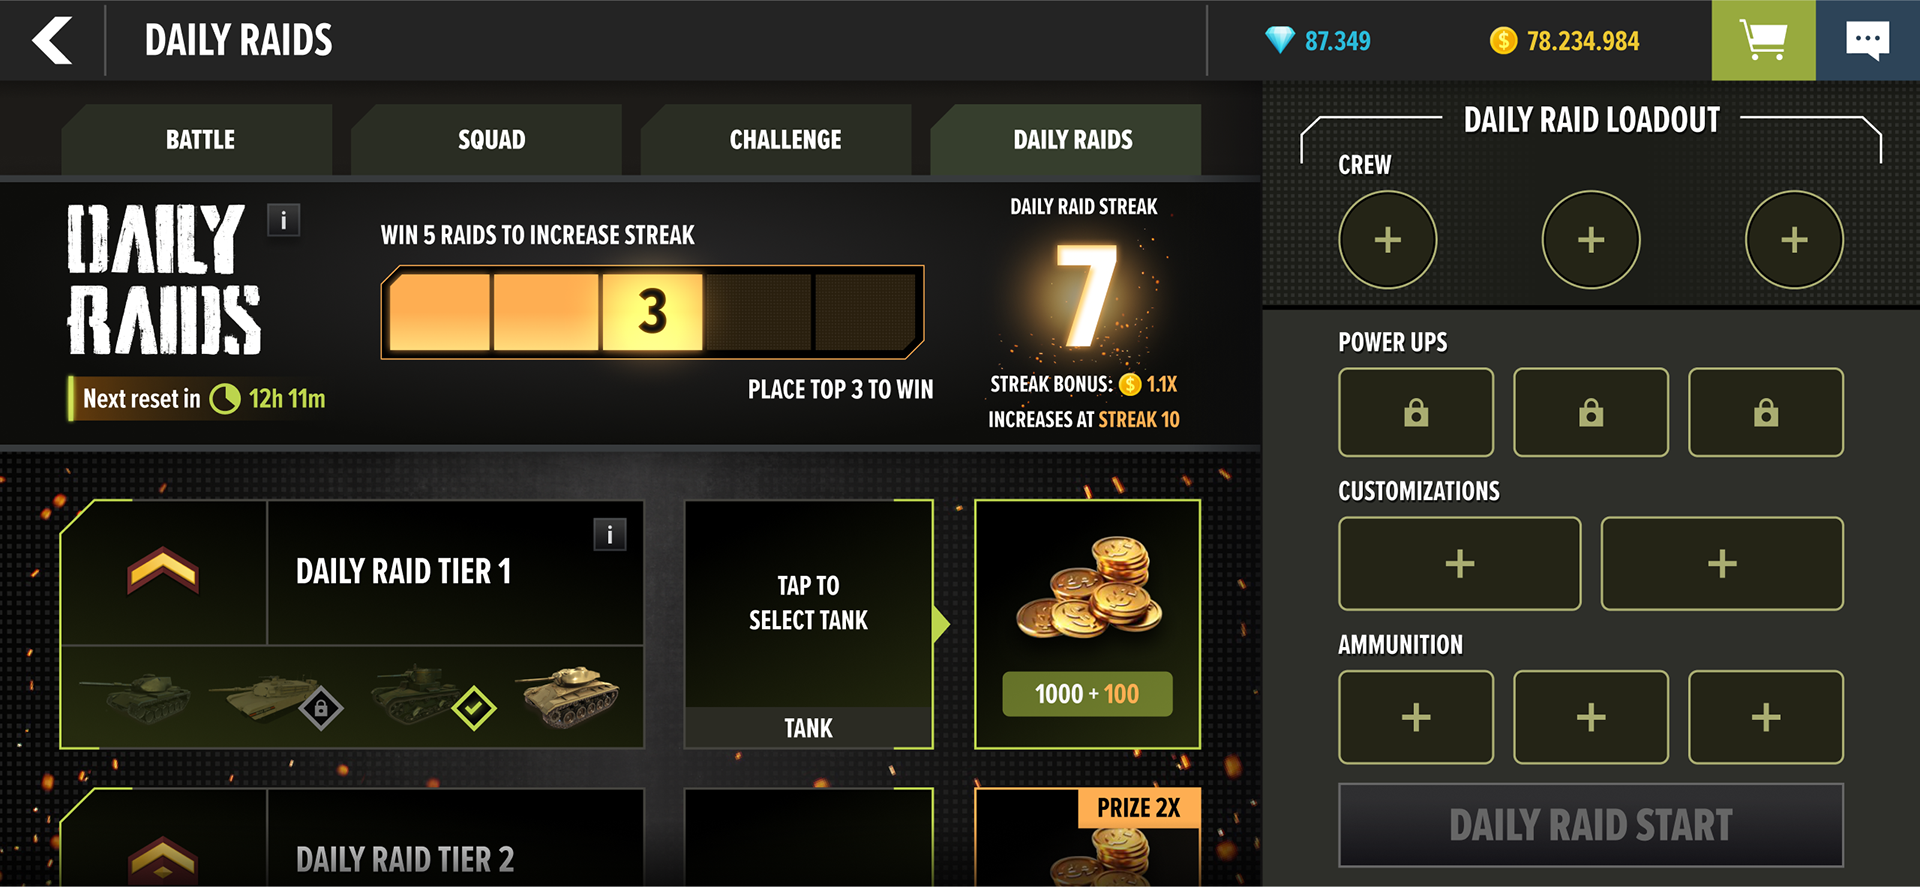This screenshot has height=887, width=1920.
Task: Tap the blue diamond gems icon
Action: point(1280,40)
